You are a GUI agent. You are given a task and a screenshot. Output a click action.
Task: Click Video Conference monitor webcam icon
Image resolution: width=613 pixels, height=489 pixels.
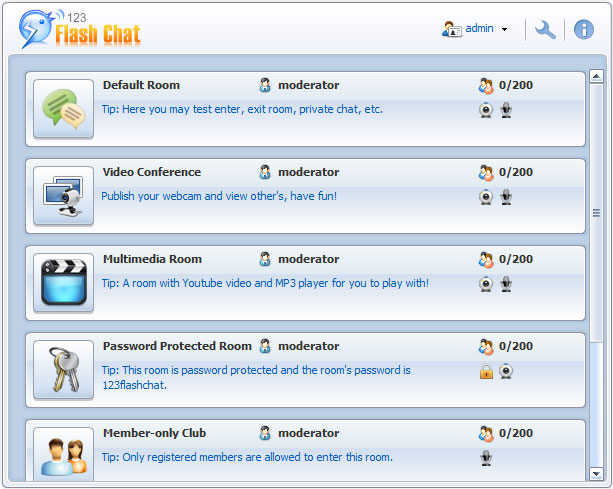coord(63,196)
